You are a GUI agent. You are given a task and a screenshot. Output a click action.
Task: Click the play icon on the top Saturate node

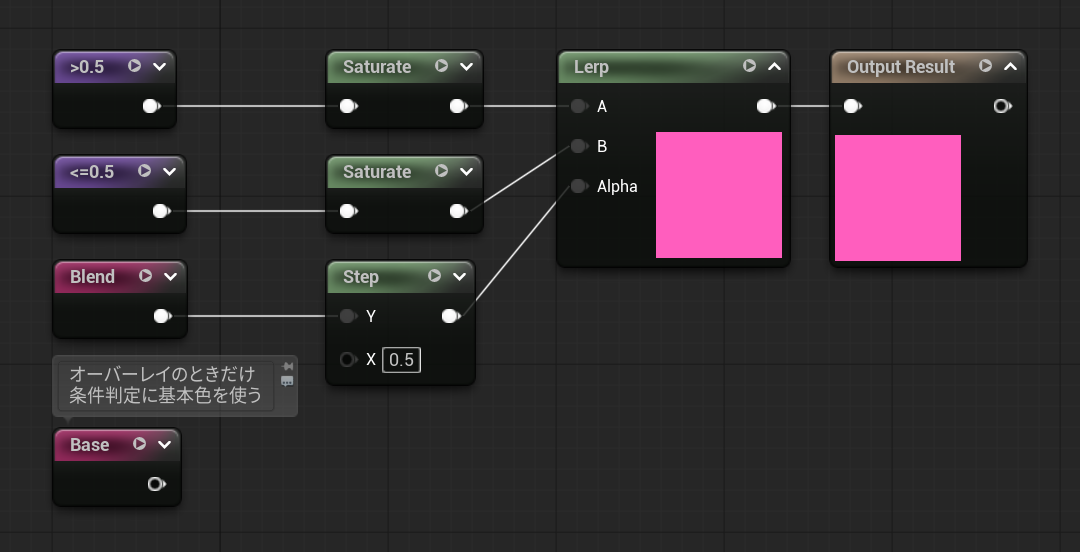coord(442,65)
